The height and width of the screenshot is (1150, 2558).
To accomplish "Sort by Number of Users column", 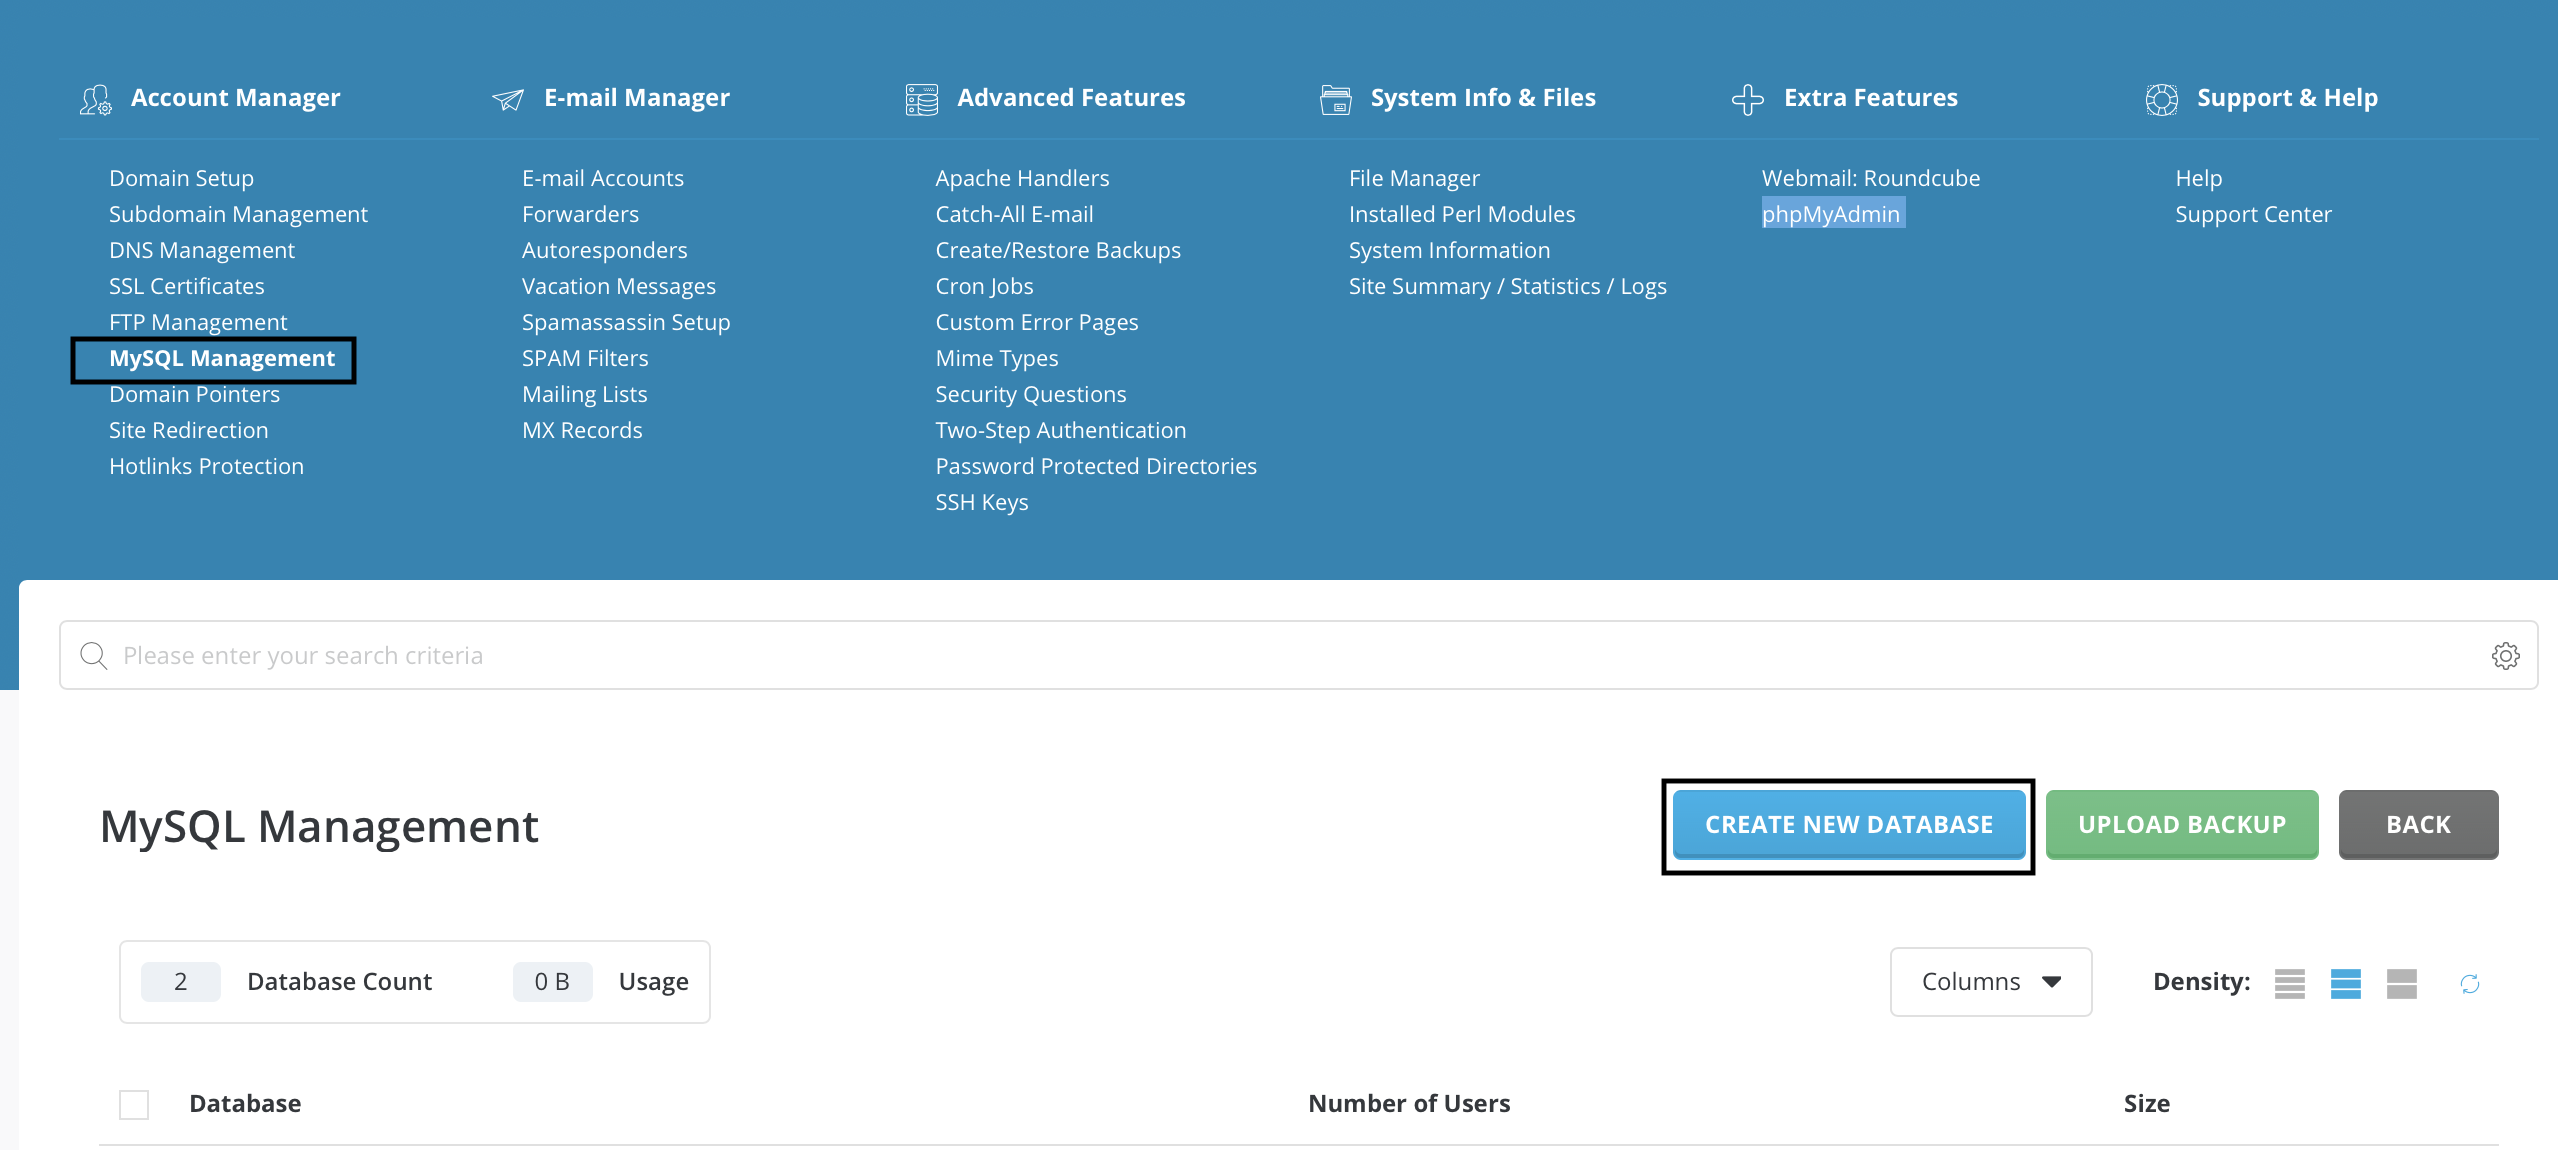I will pyautogui.click(x=1409, y=1104).
